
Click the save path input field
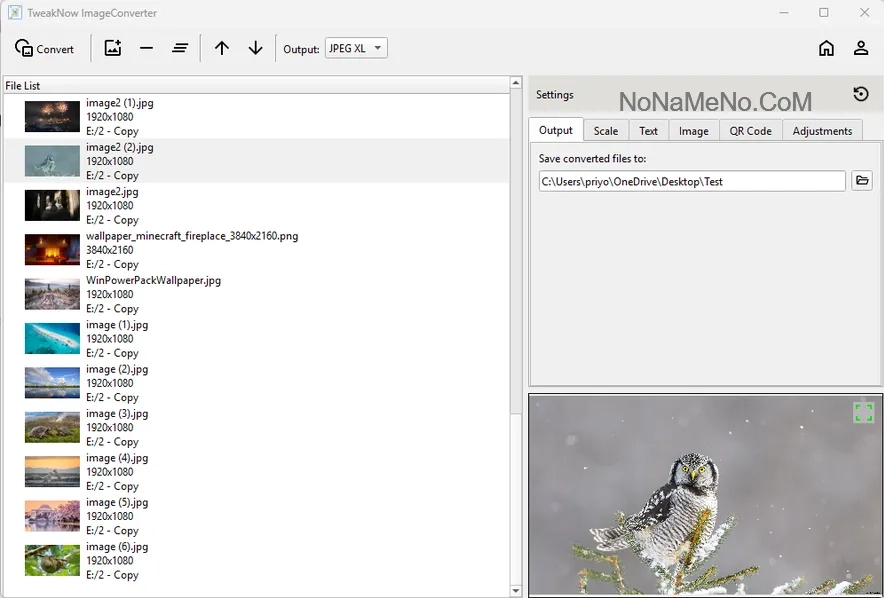[x=691, y=181]
